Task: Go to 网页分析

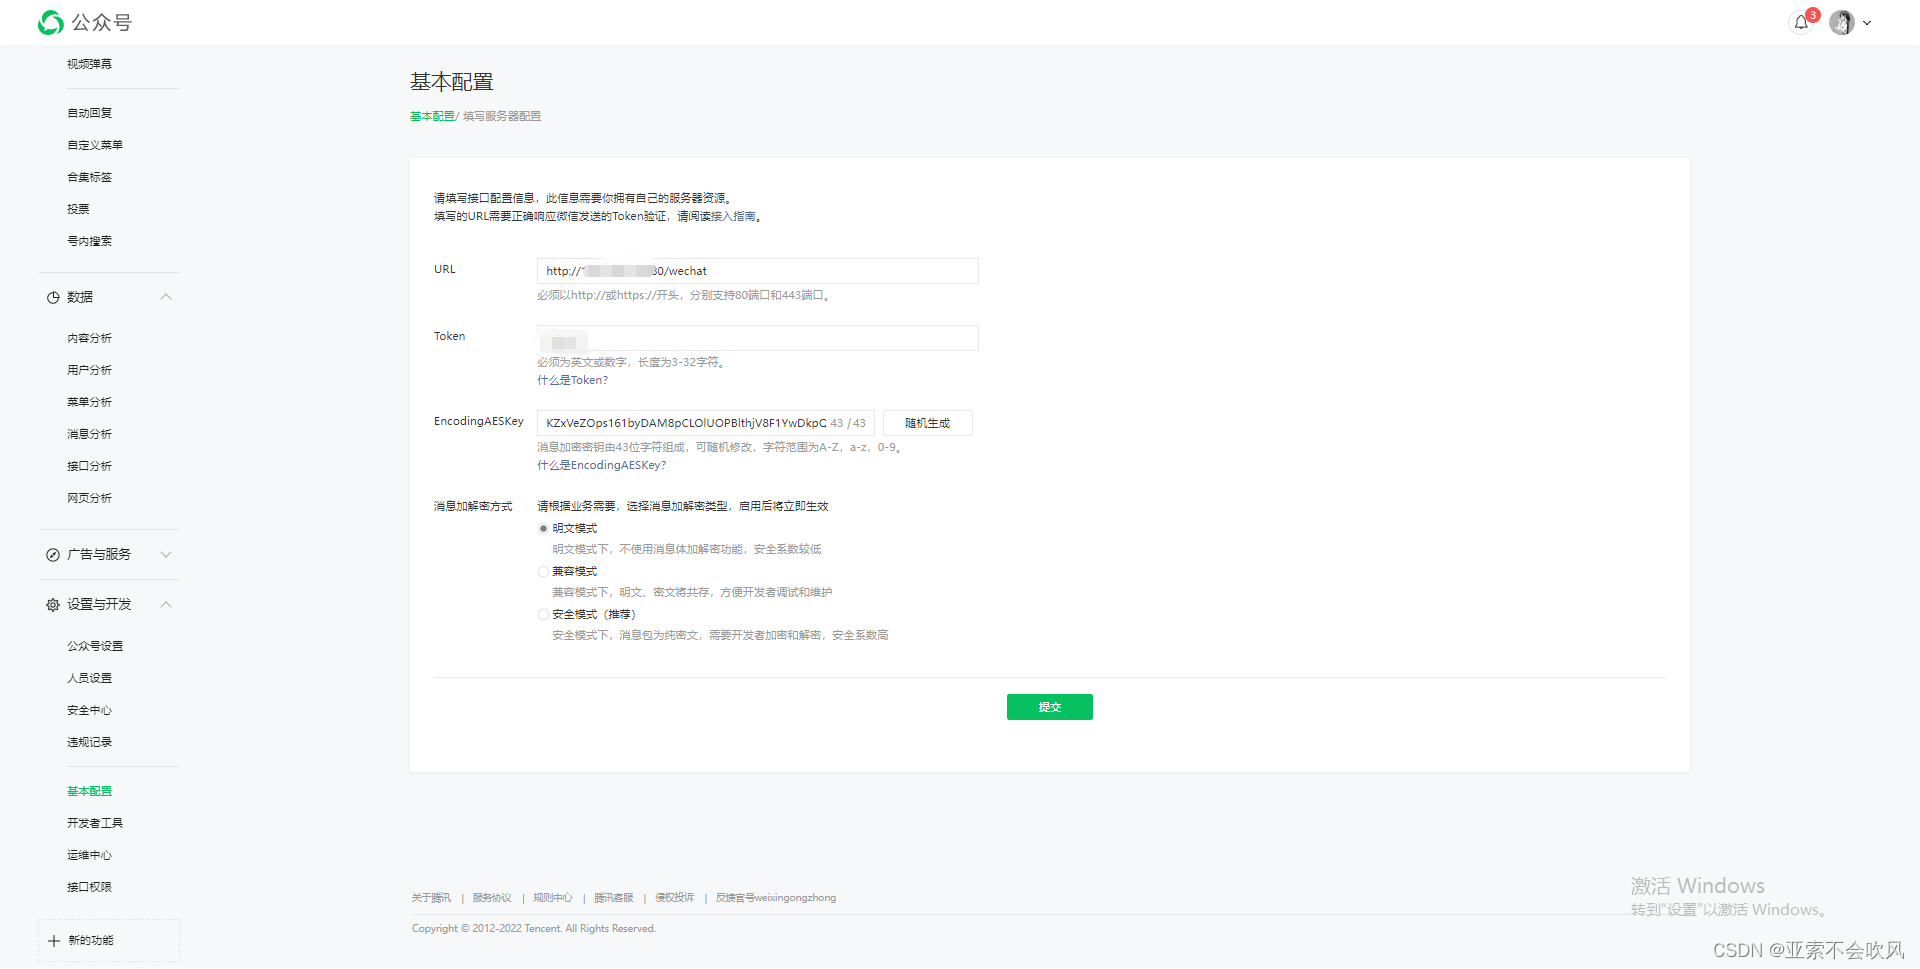Action: click(89, 498)
